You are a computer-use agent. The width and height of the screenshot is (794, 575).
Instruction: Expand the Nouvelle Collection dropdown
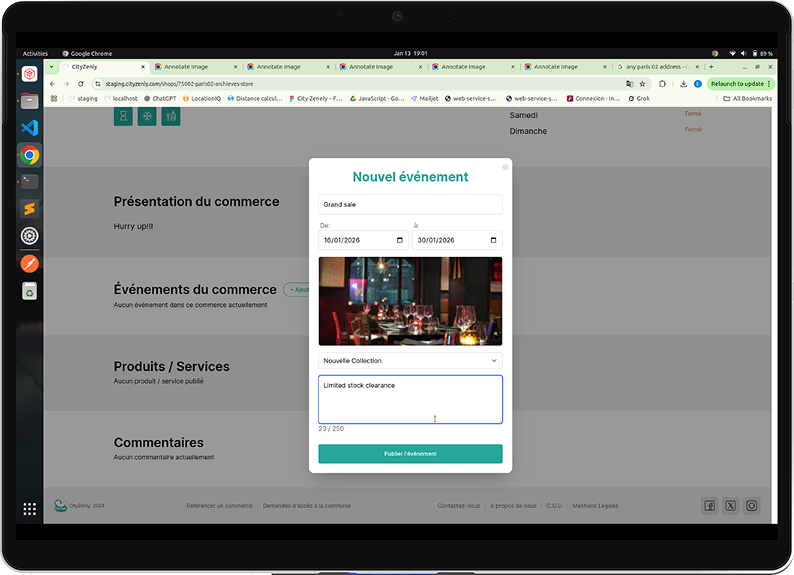point(410,360)
